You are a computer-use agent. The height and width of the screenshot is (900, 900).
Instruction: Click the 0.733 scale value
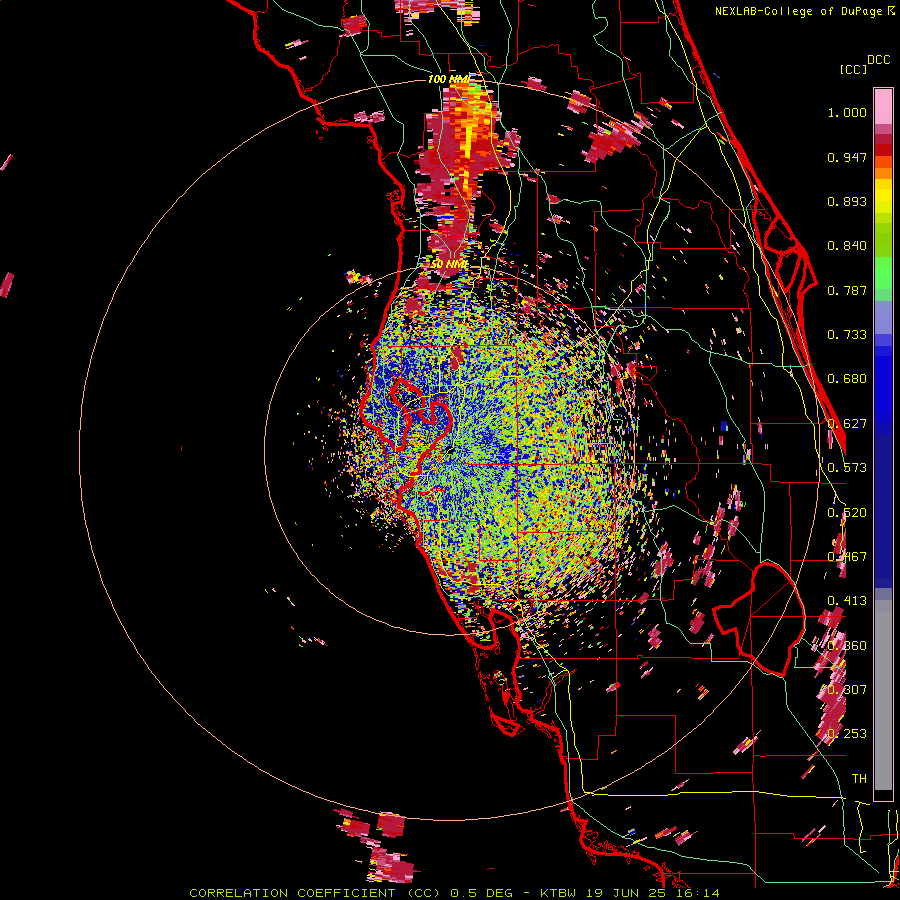coord(847,335)
